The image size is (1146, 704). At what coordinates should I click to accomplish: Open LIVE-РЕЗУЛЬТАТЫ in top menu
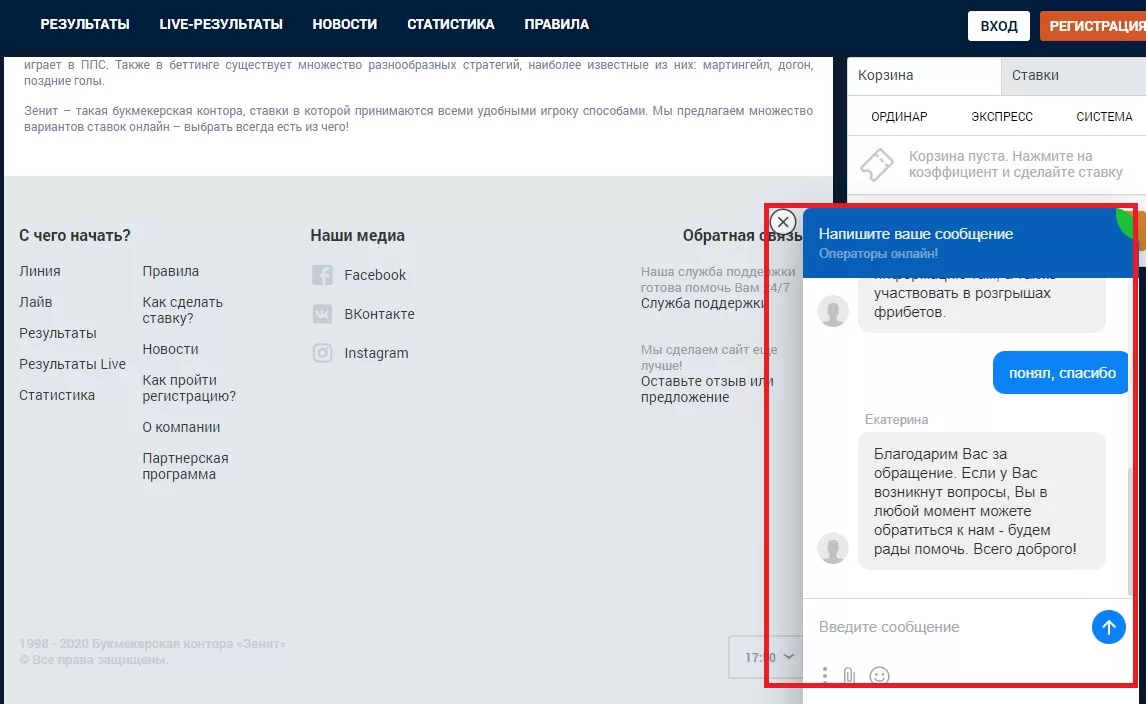[x=221, y=24]
